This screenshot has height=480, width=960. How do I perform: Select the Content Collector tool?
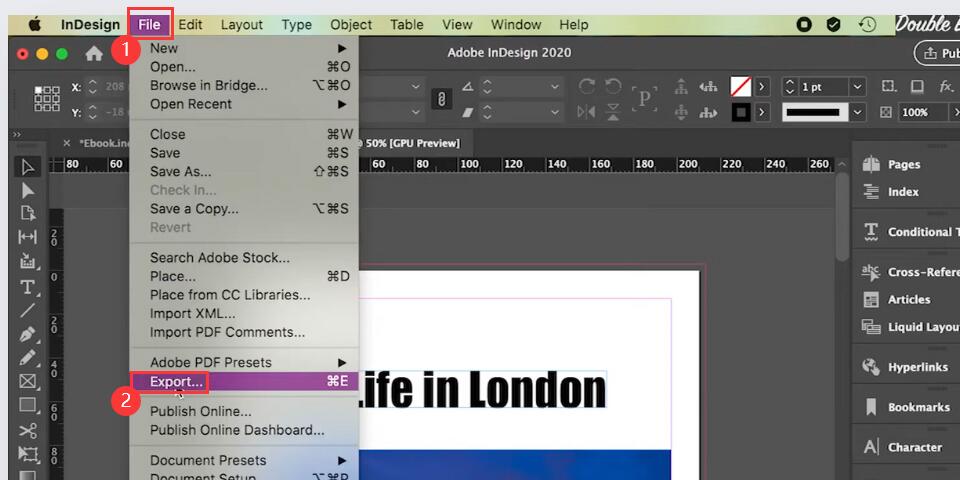point(28,261)
